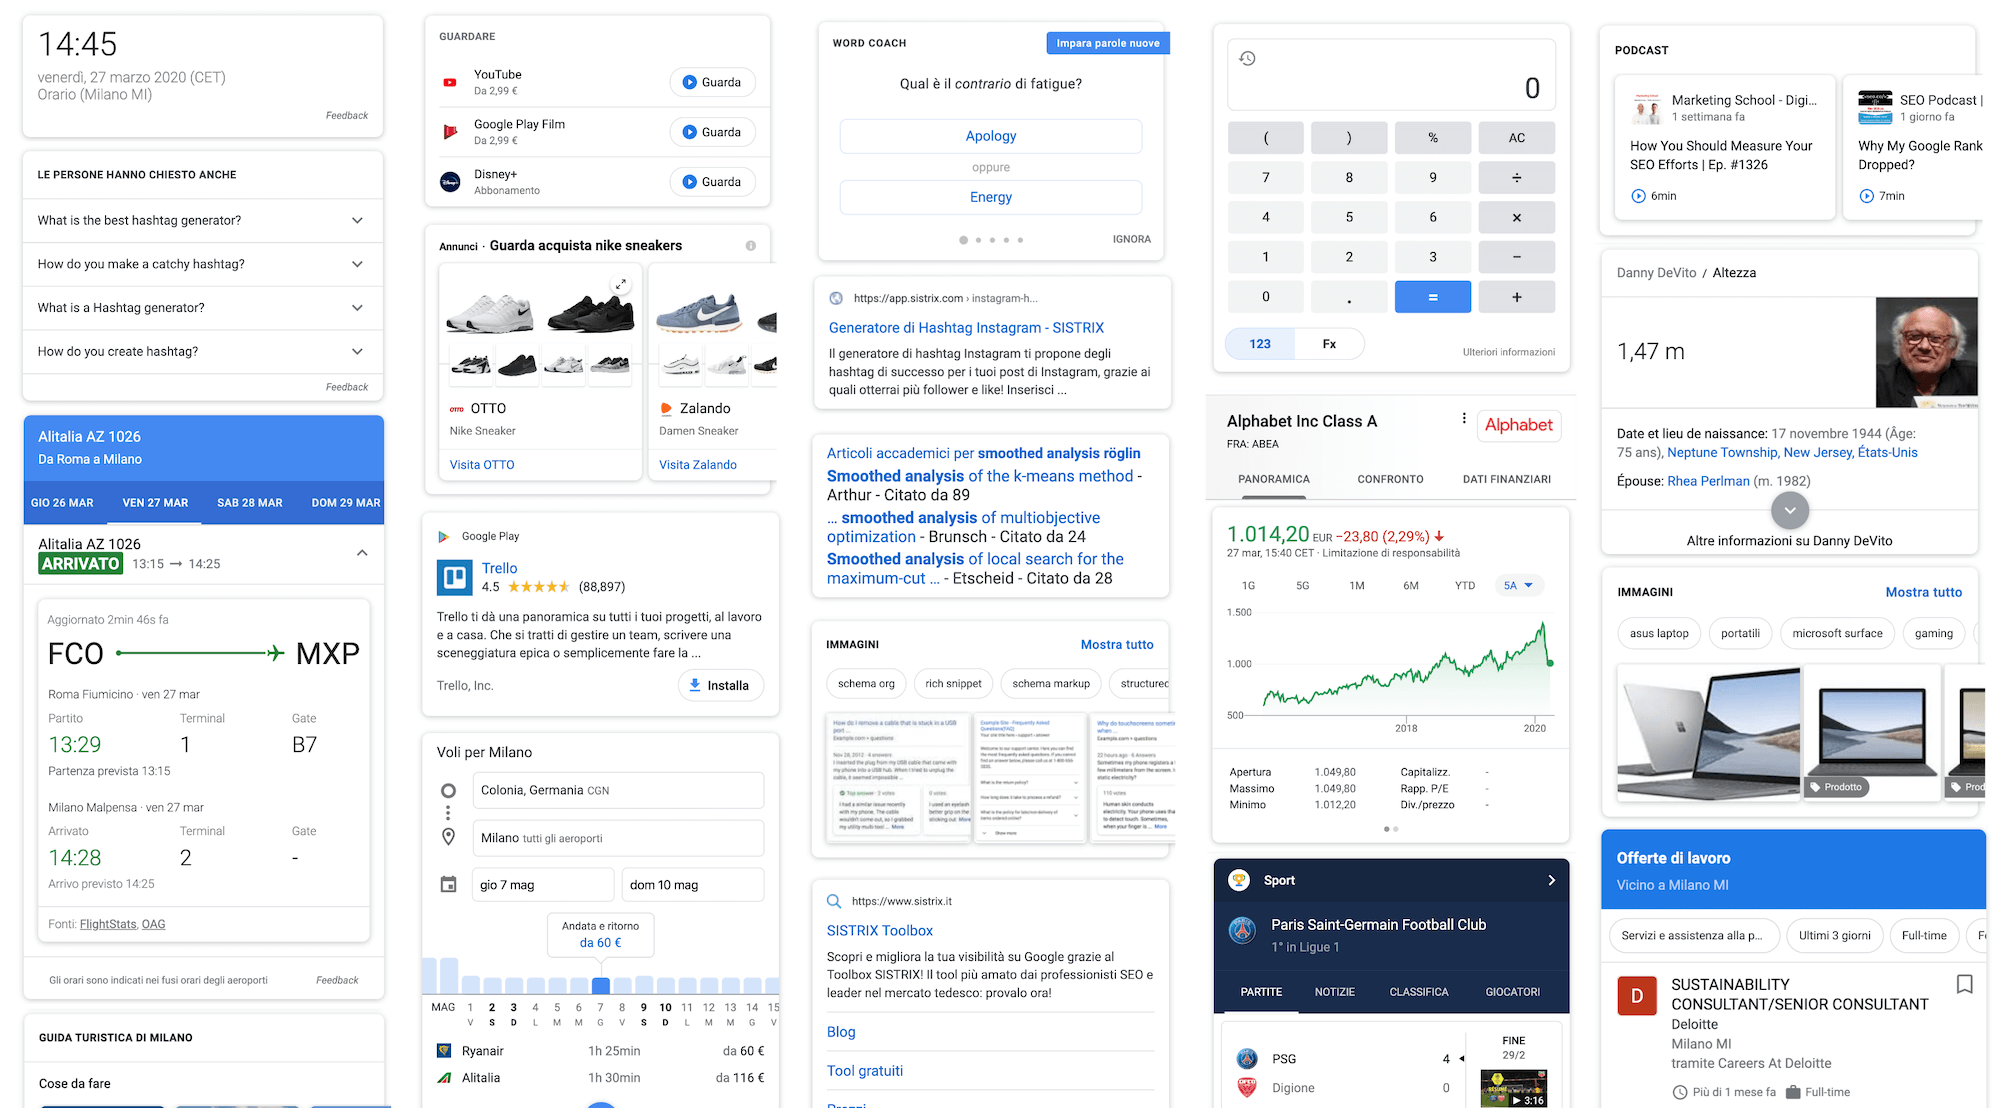Click the destination pin icon for Milano
This screenshot has height=1108, width=2000.
[448, 837]
